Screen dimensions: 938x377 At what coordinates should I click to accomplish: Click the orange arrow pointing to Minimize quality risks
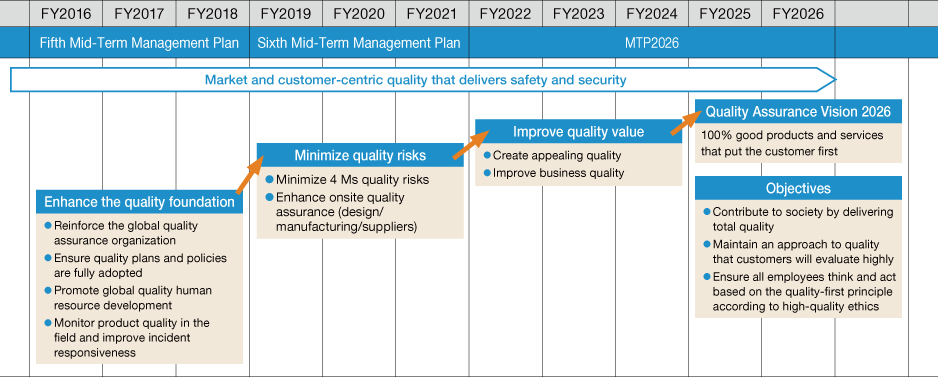click(251, 174)
